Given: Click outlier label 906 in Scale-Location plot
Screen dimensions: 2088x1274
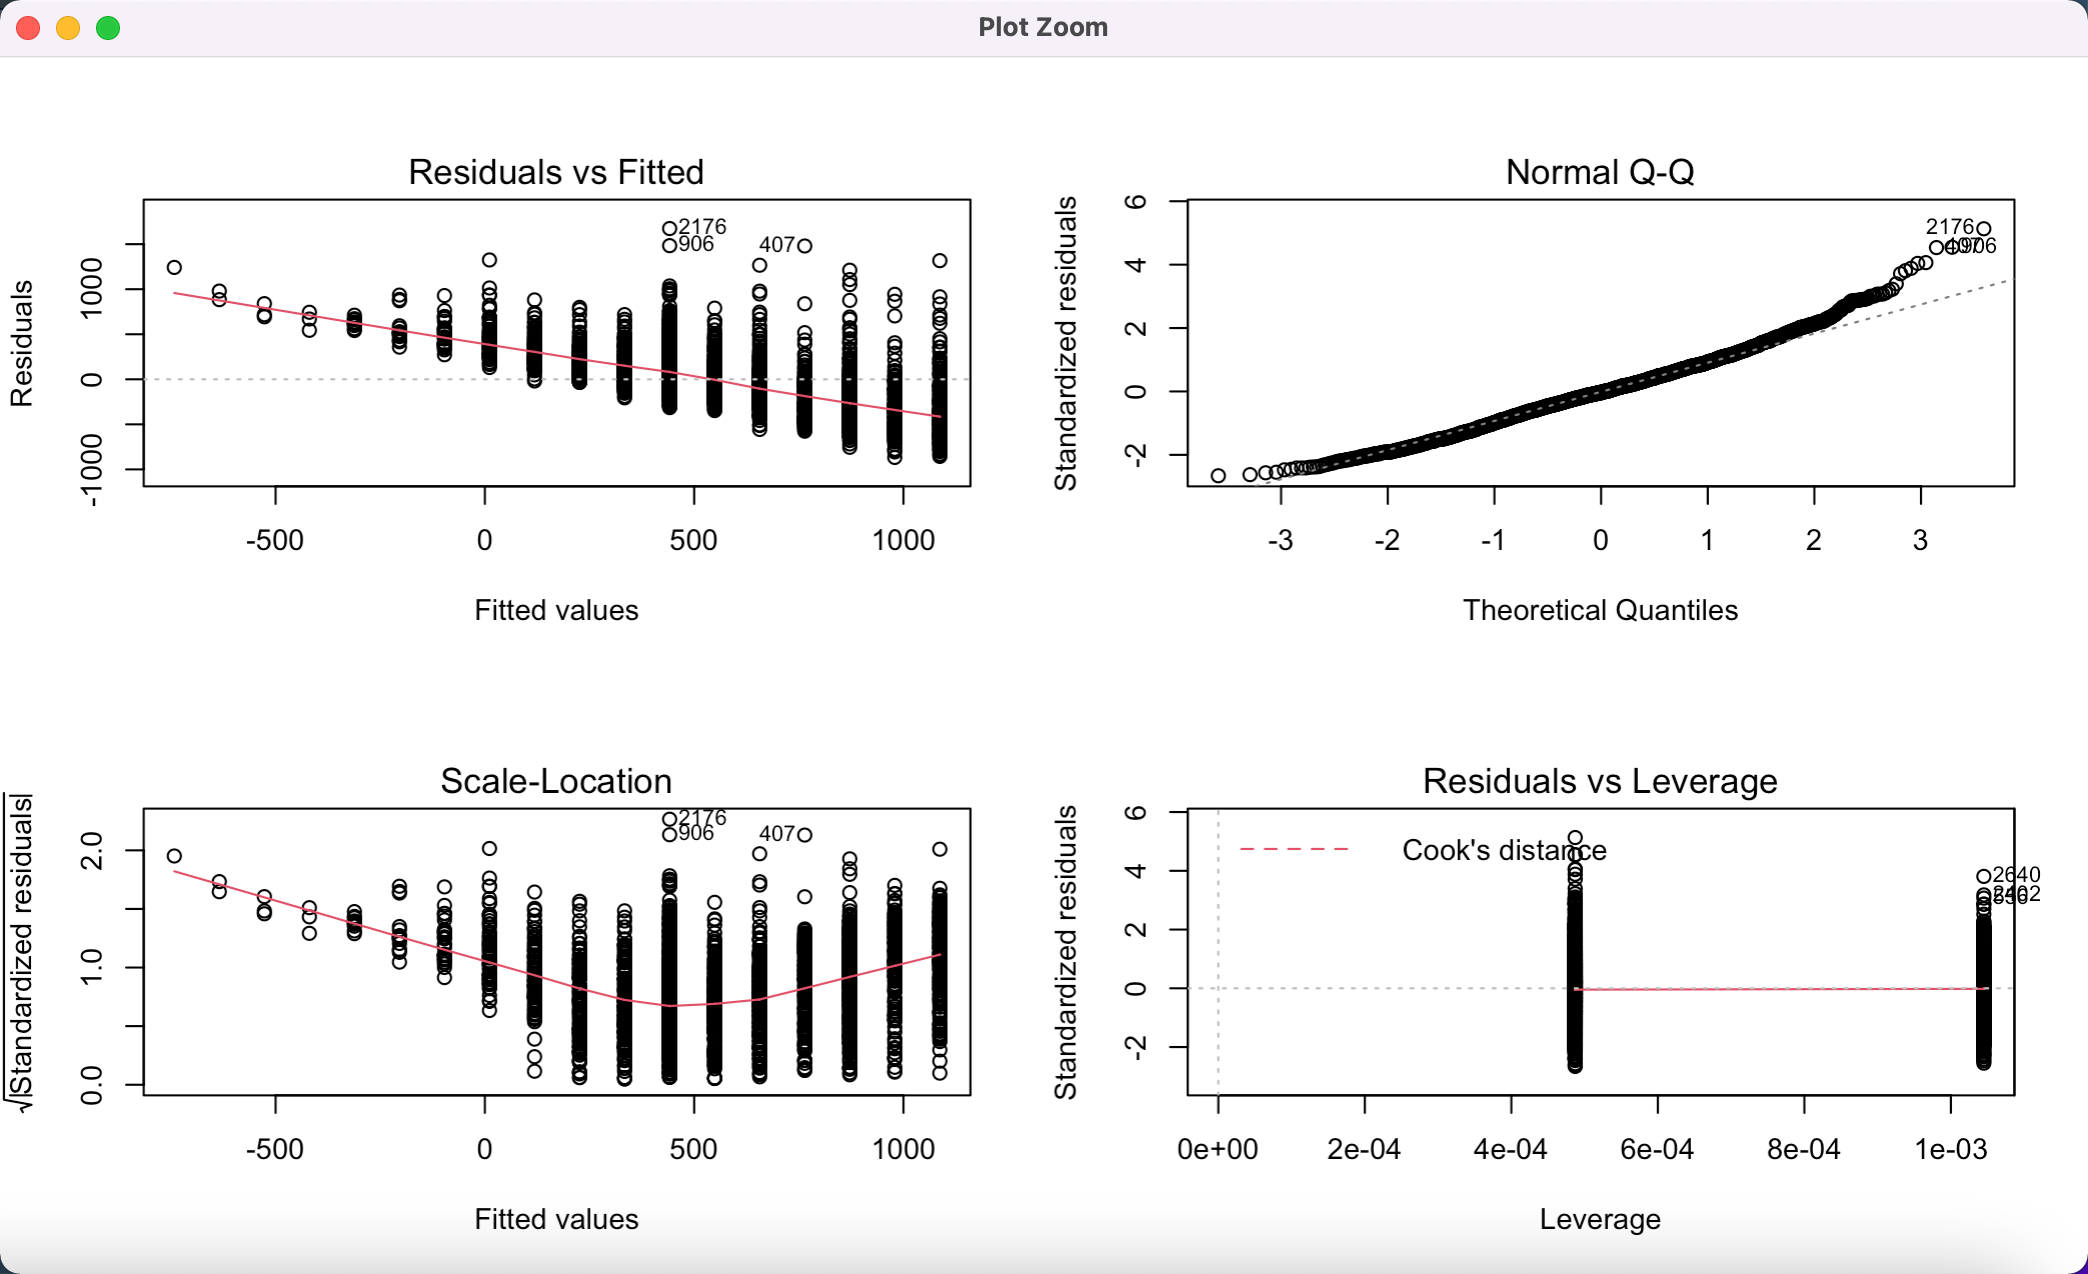Looking at the screenshot, I should click(x=695, y=833).
